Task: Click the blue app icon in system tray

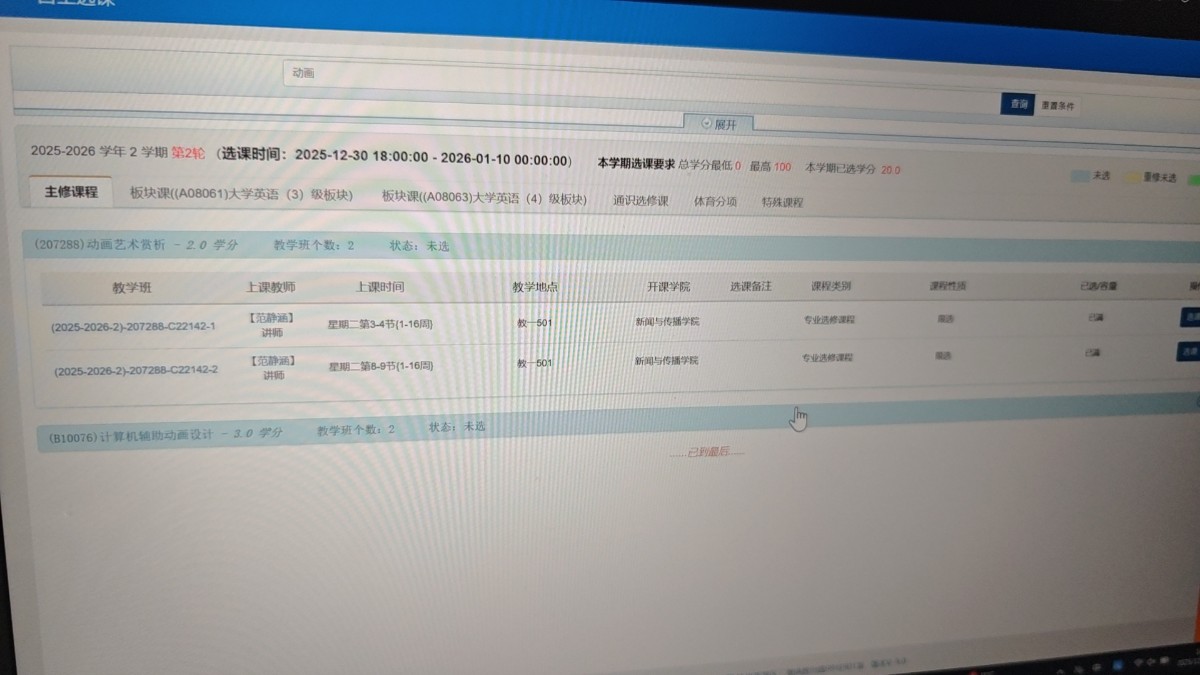Action: pos(1117,663)
